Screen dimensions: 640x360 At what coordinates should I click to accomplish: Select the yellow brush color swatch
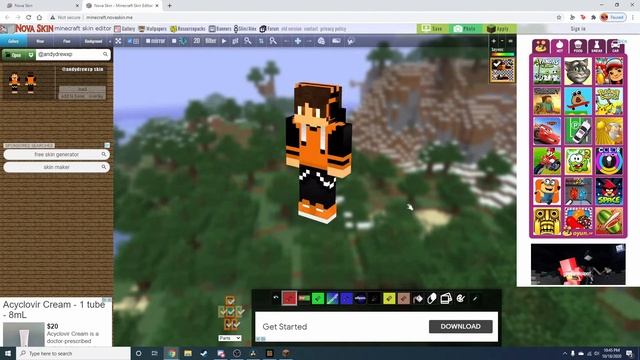coord(389,298)
